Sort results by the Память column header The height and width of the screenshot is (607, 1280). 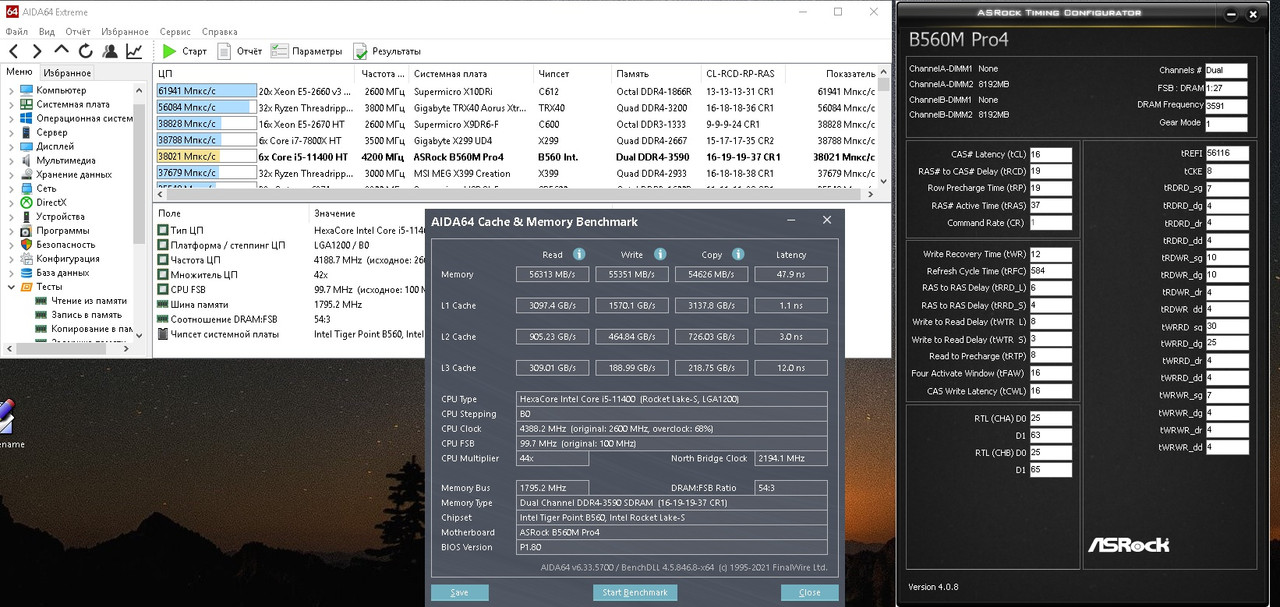coord(656,74)
